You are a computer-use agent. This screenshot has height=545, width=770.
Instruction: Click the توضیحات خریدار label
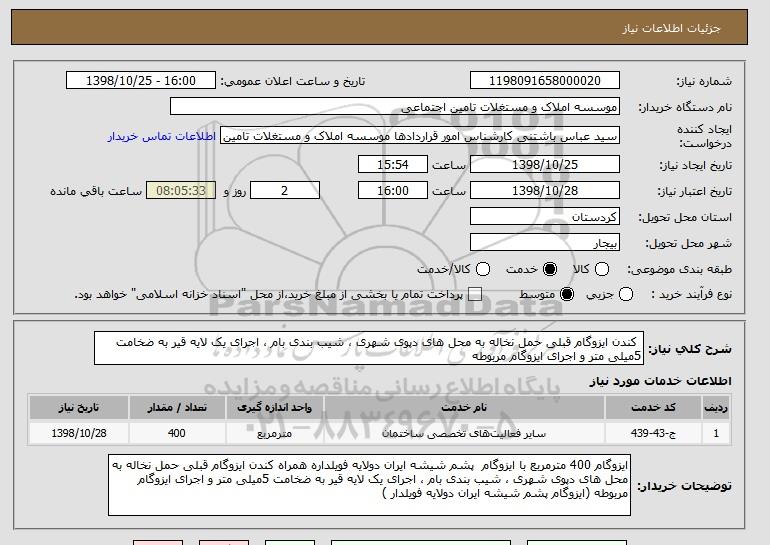pos(684,486)
